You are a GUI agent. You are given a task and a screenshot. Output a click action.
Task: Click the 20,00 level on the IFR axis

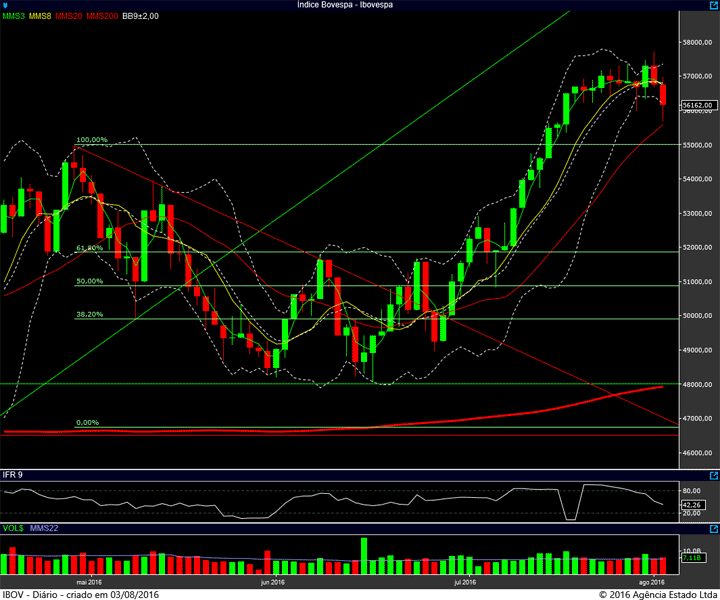click(692, 513)
